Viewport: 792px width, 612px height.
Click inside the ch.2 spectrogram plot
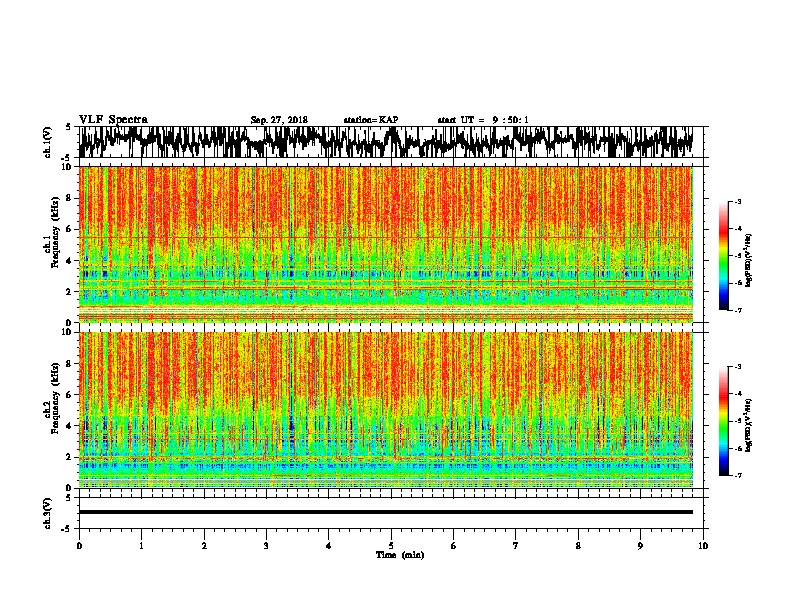385,410
